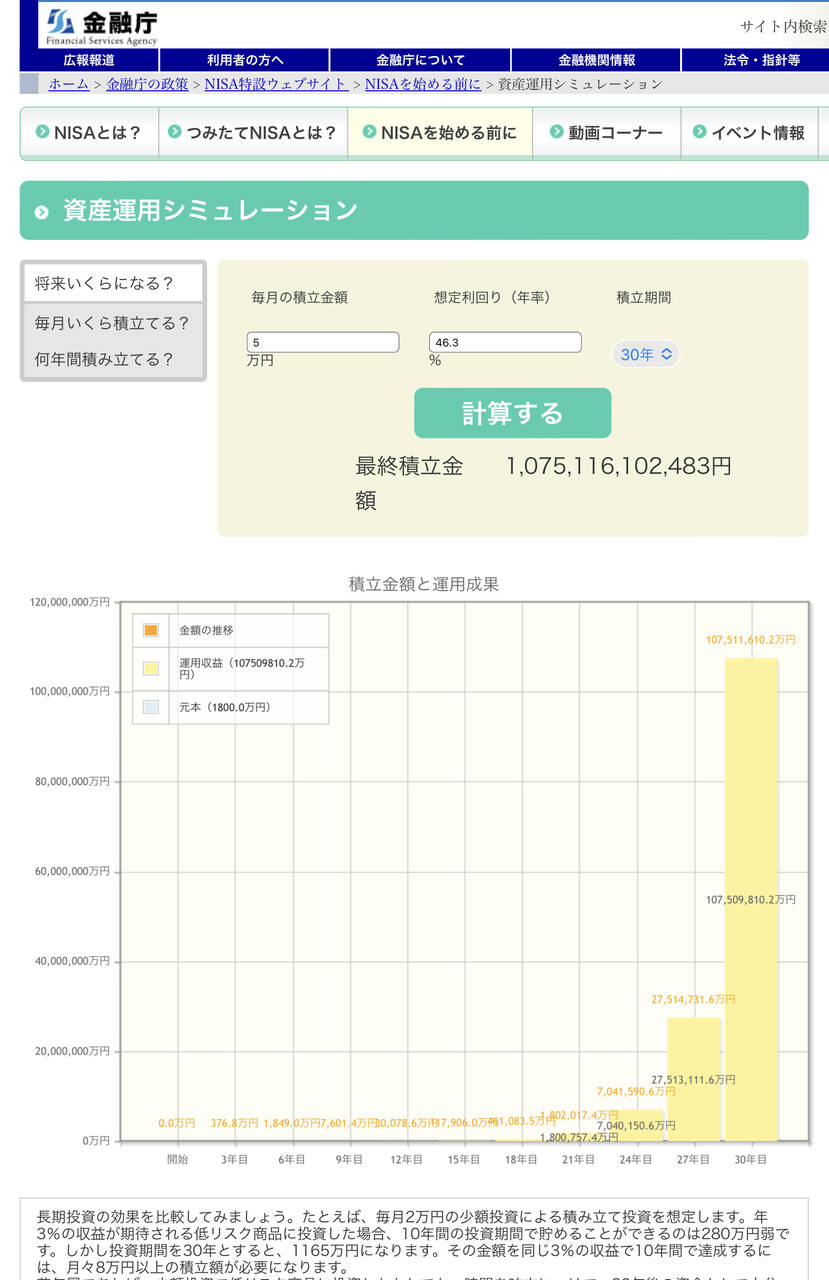The image size is (829, 1280).
Task: Click the 金融庁 Financial Services Agency logo
Action: [101, 26]
